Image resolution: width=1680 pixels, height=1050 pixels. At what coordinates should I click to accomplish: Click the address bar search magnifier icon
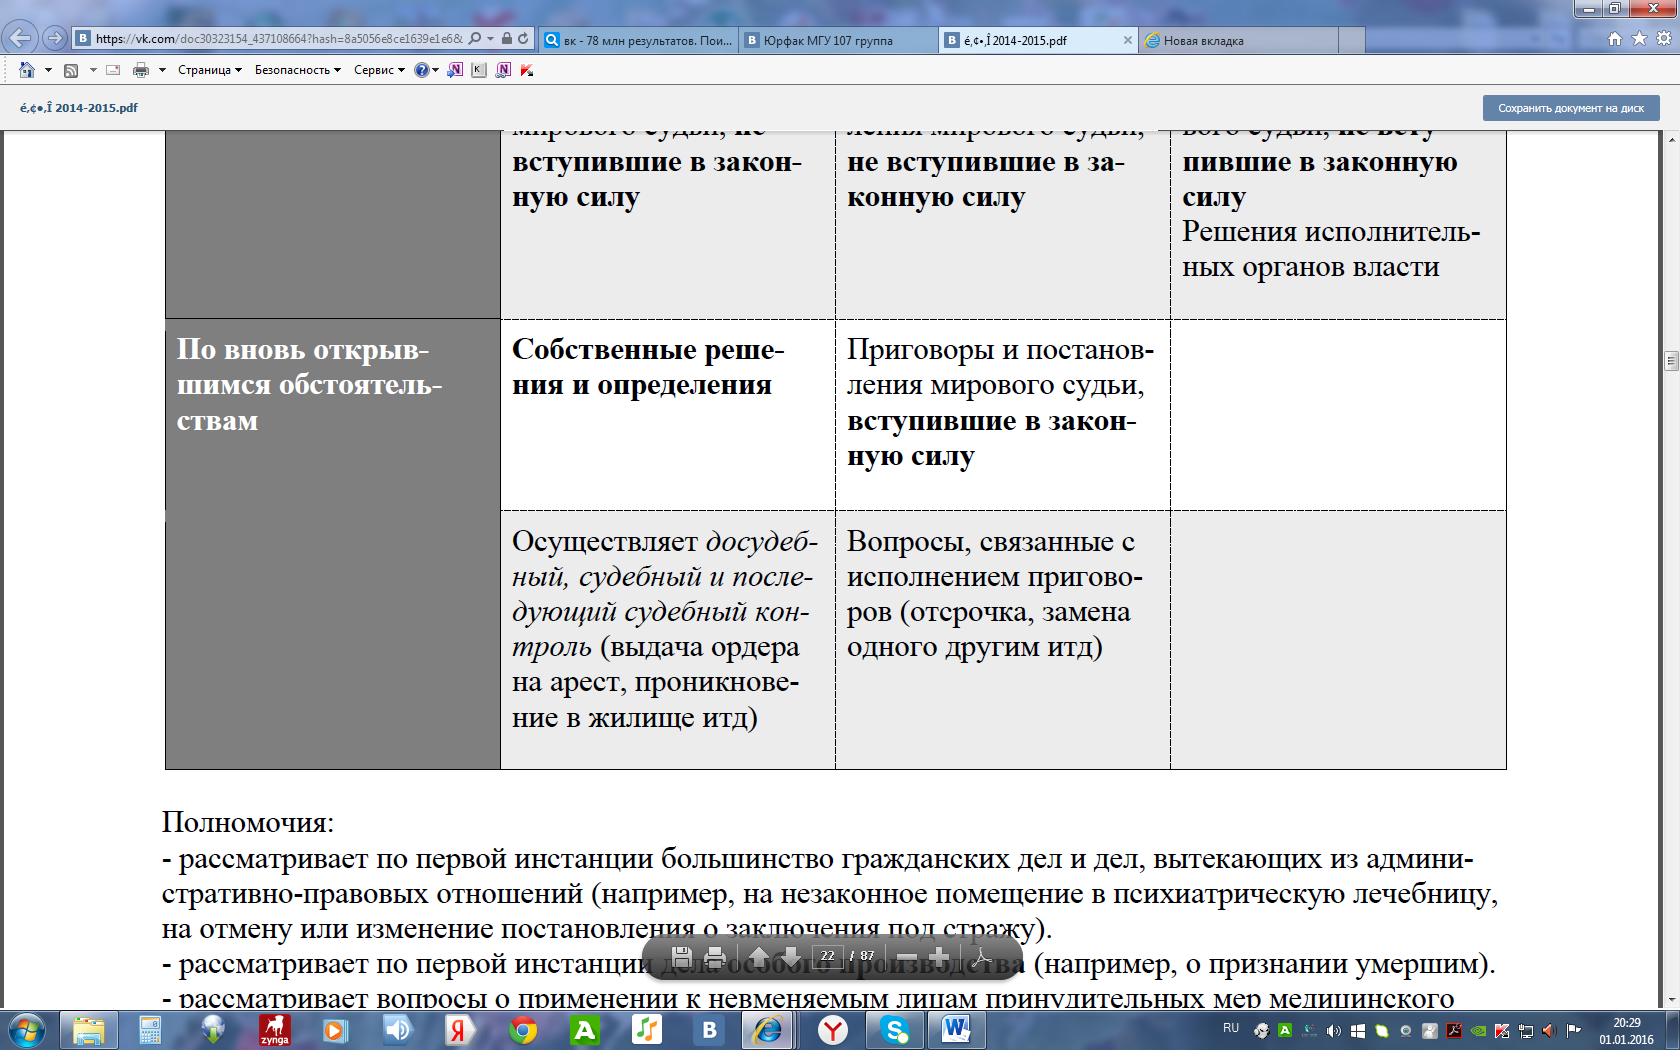tap(475, 39)
